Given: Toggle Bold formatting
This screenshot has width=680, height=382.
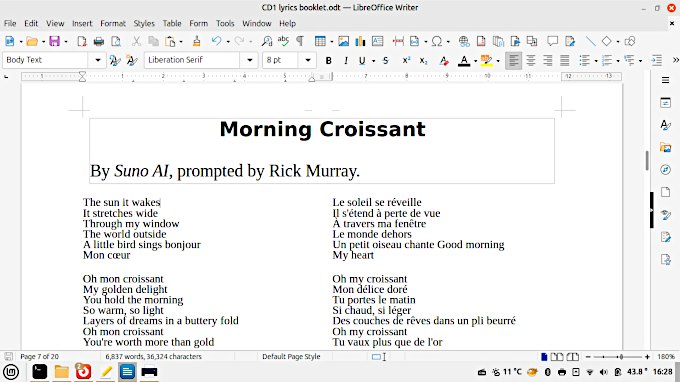Looking at the screenshot, I should [328, 60].
